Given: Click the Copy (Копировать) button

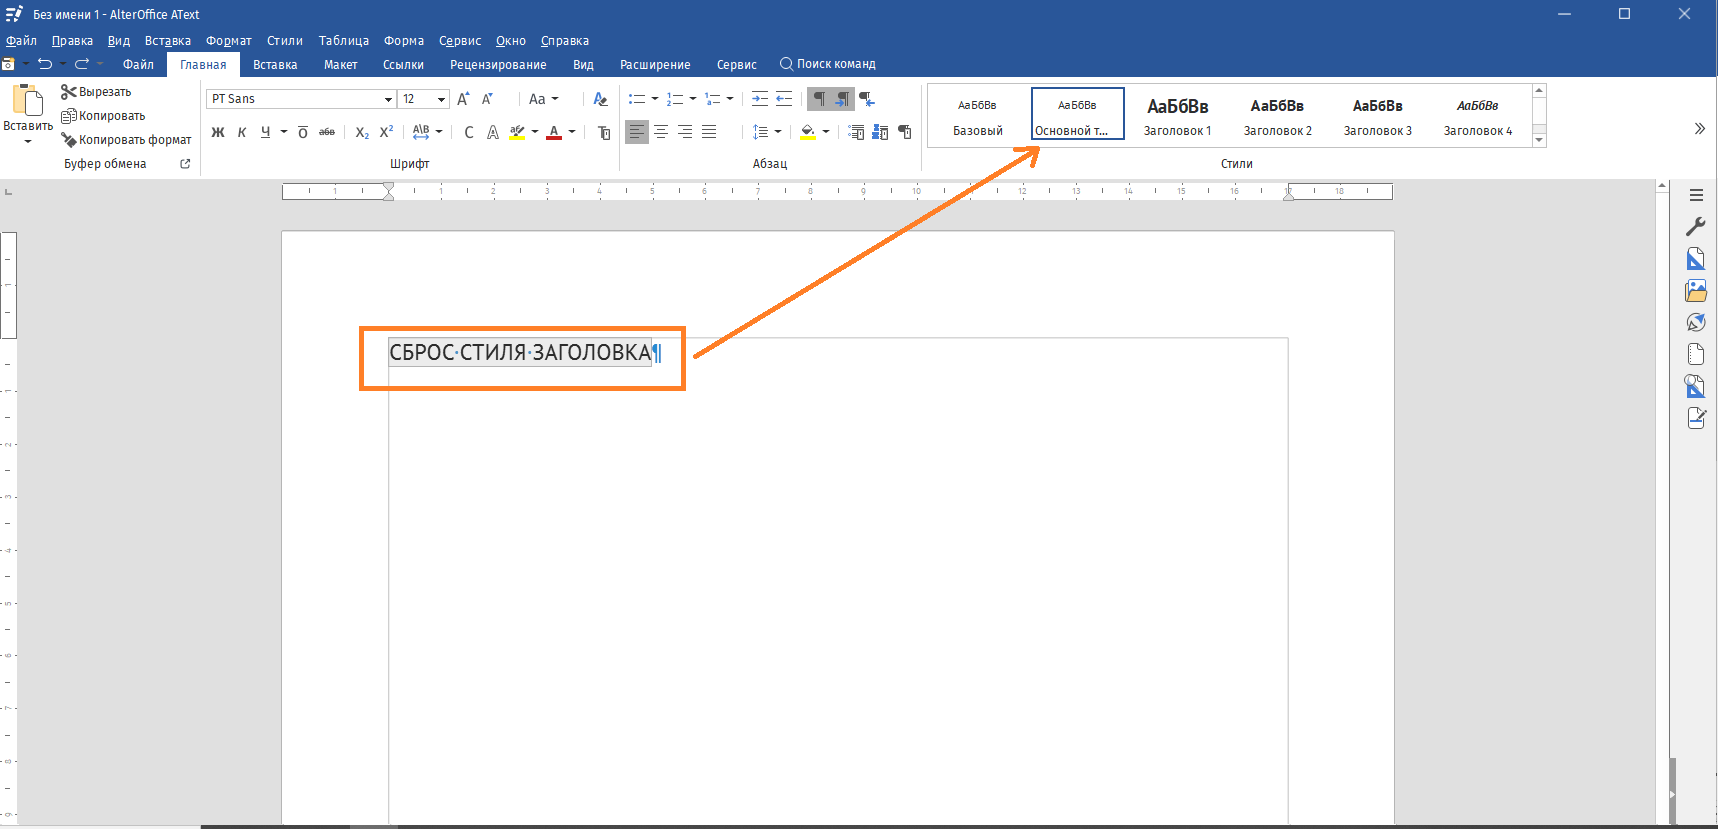Looking at the screenshot, I should pyautogui.click(x=103, y=116).
